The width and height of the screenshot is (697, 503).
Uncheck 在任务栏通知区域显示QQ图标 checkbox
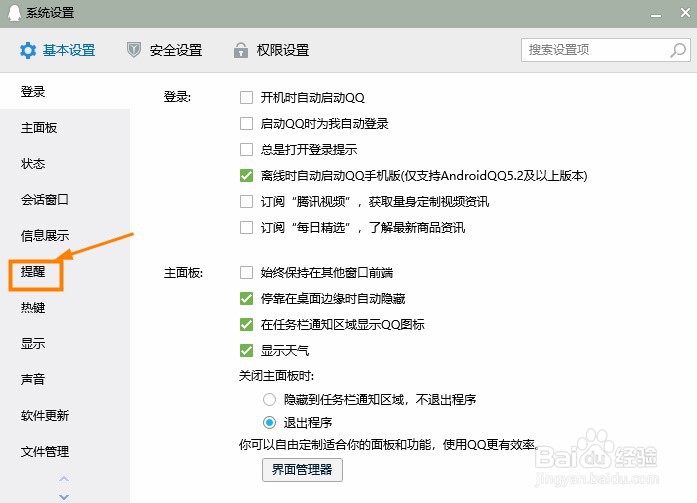246,324
